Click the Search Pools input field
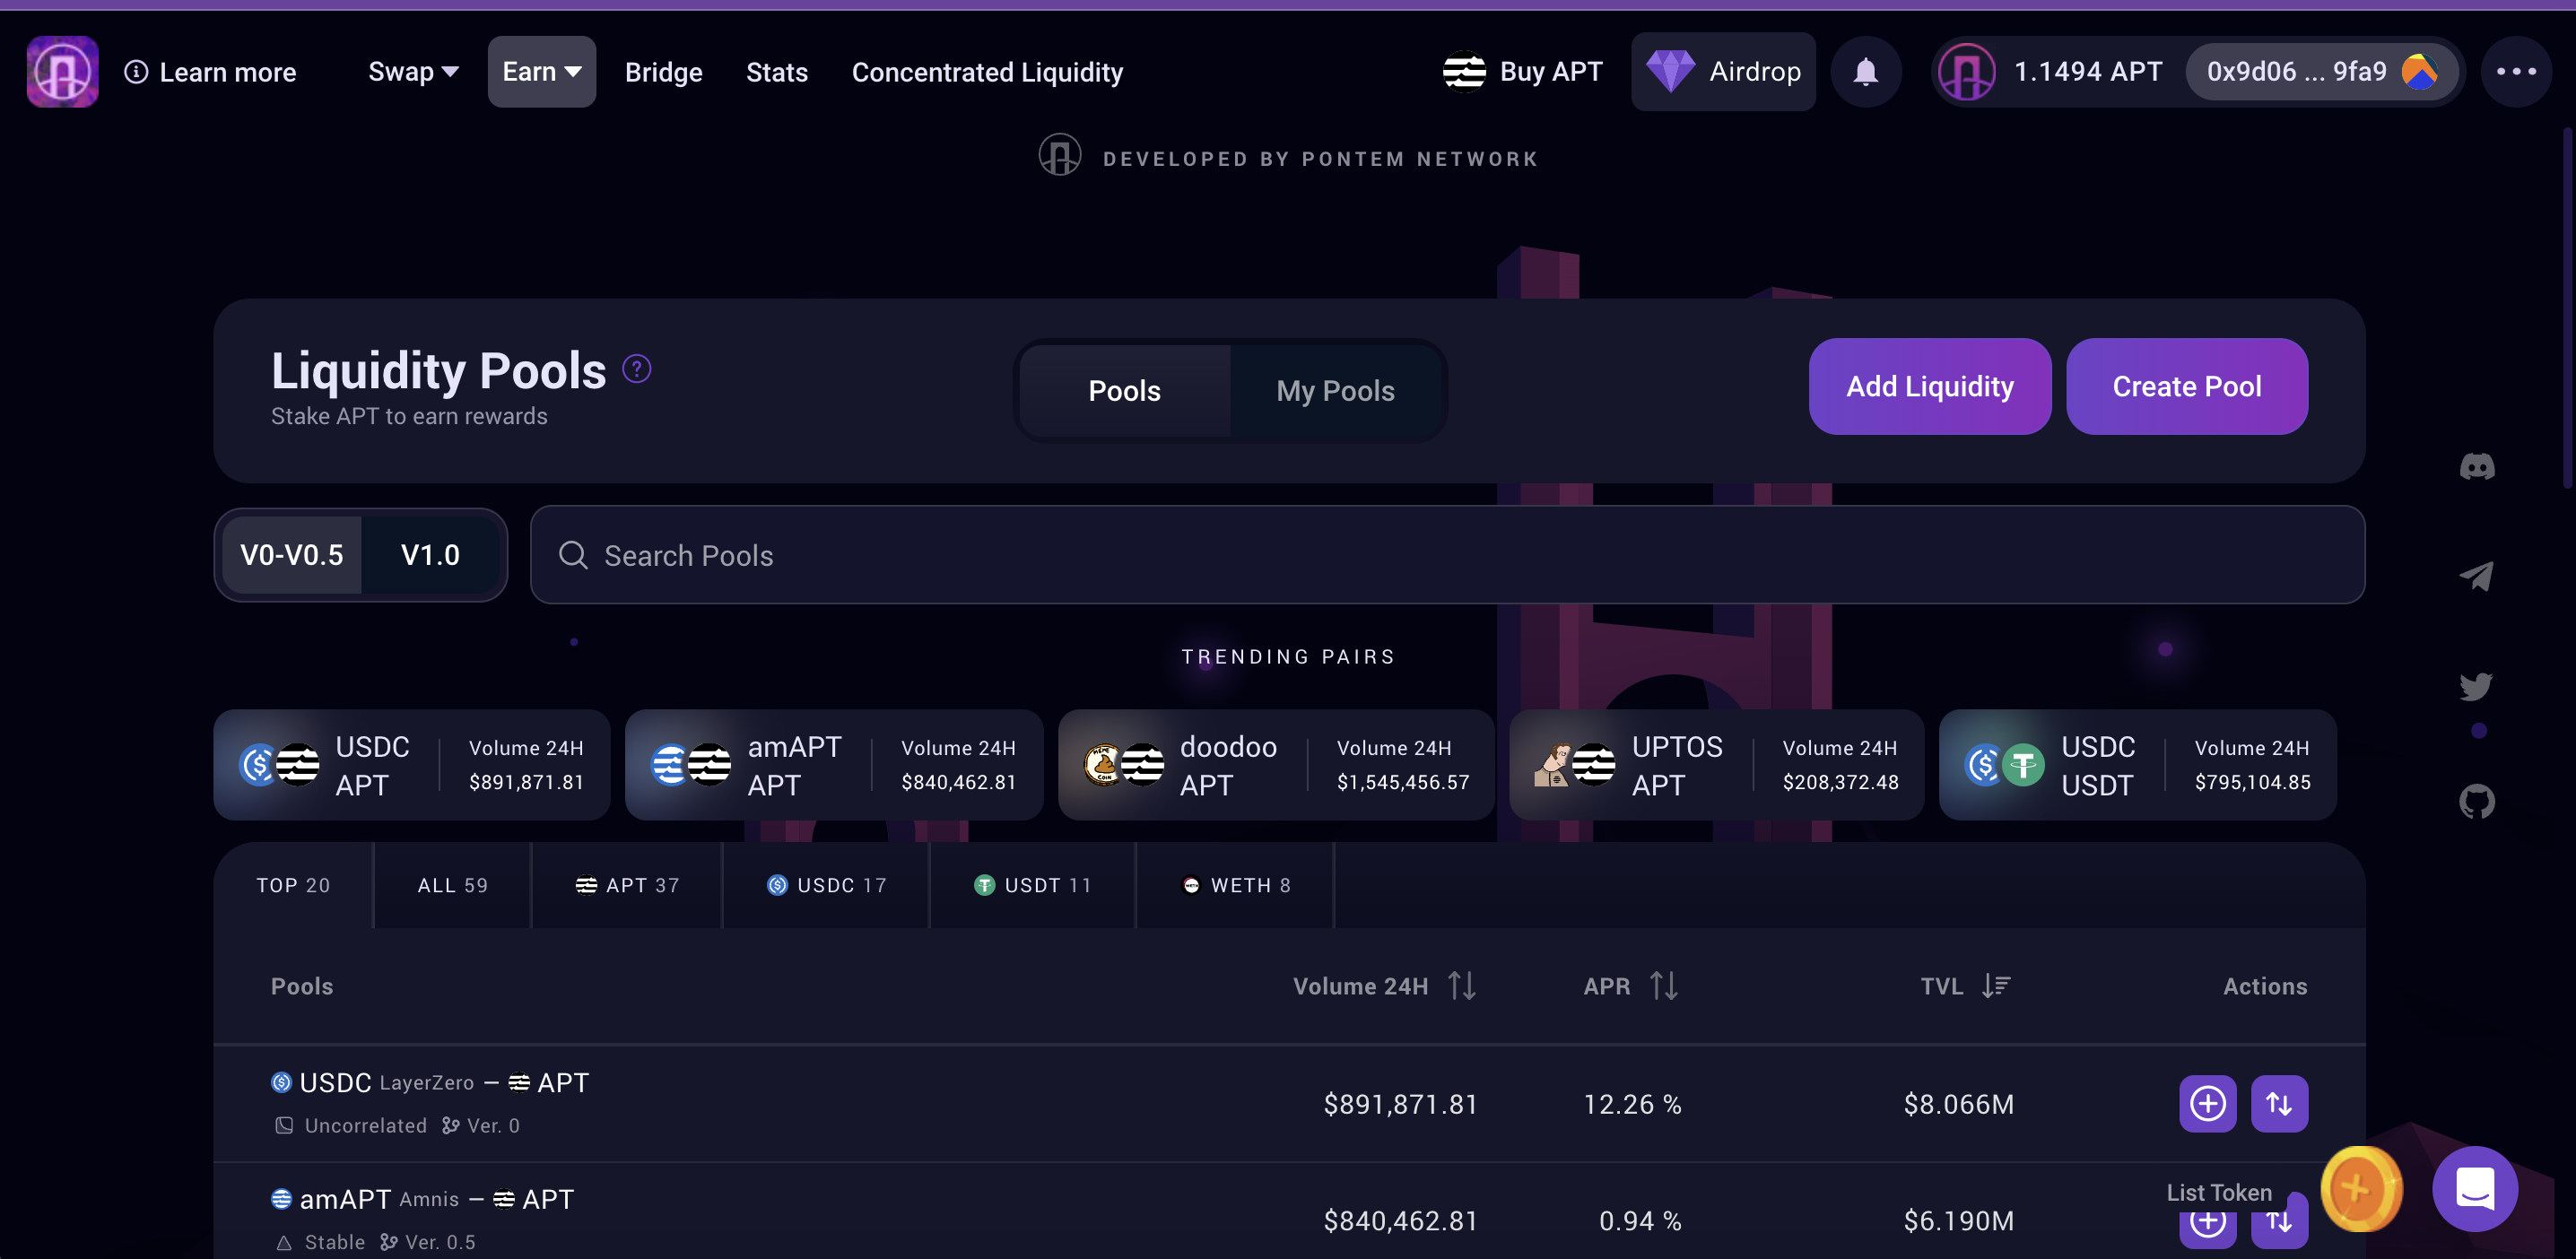The height and width of the screenshot is (1259, 2576). (1446, 555)
